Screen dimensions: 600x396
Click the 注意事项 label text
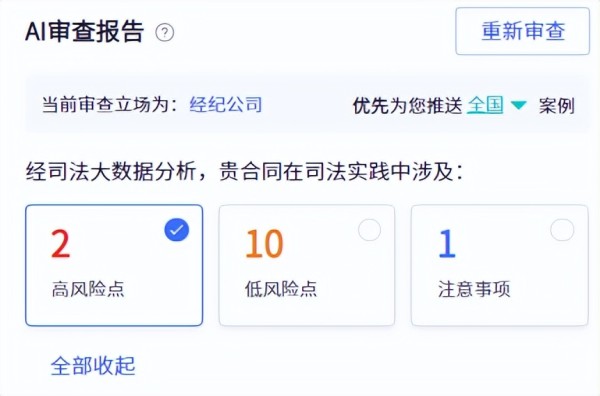pos(474,289)
